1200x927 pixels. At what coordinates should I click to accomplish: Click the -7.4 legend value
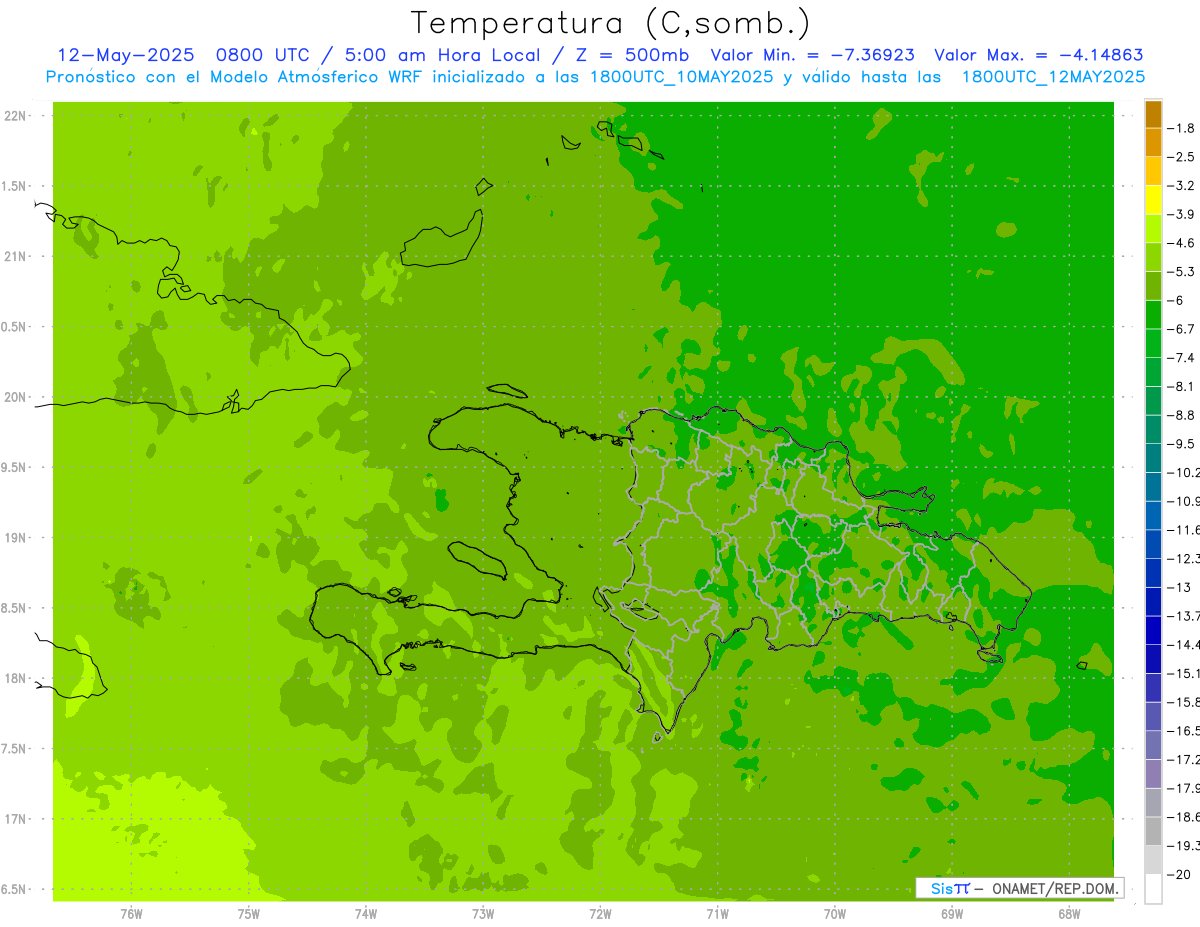[1183, 358]
